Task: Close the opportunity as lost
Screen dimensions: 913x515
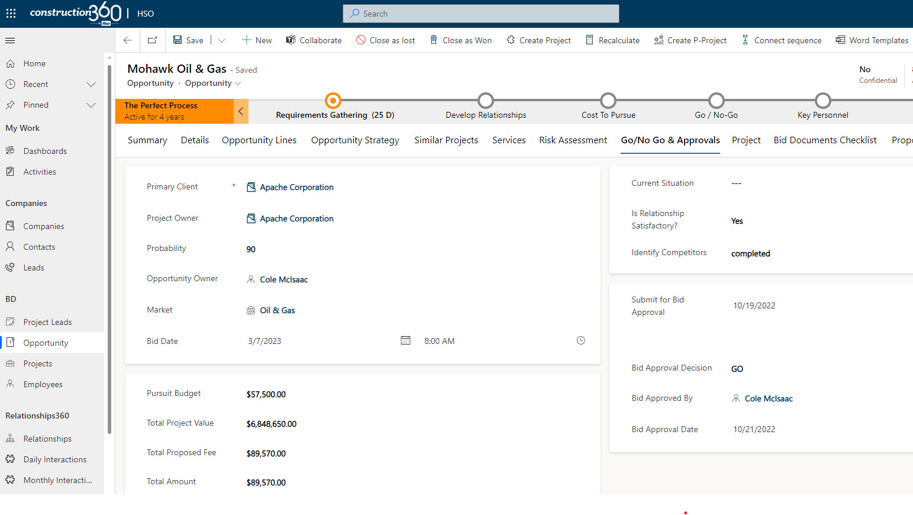Action: (x=385, y=40)
